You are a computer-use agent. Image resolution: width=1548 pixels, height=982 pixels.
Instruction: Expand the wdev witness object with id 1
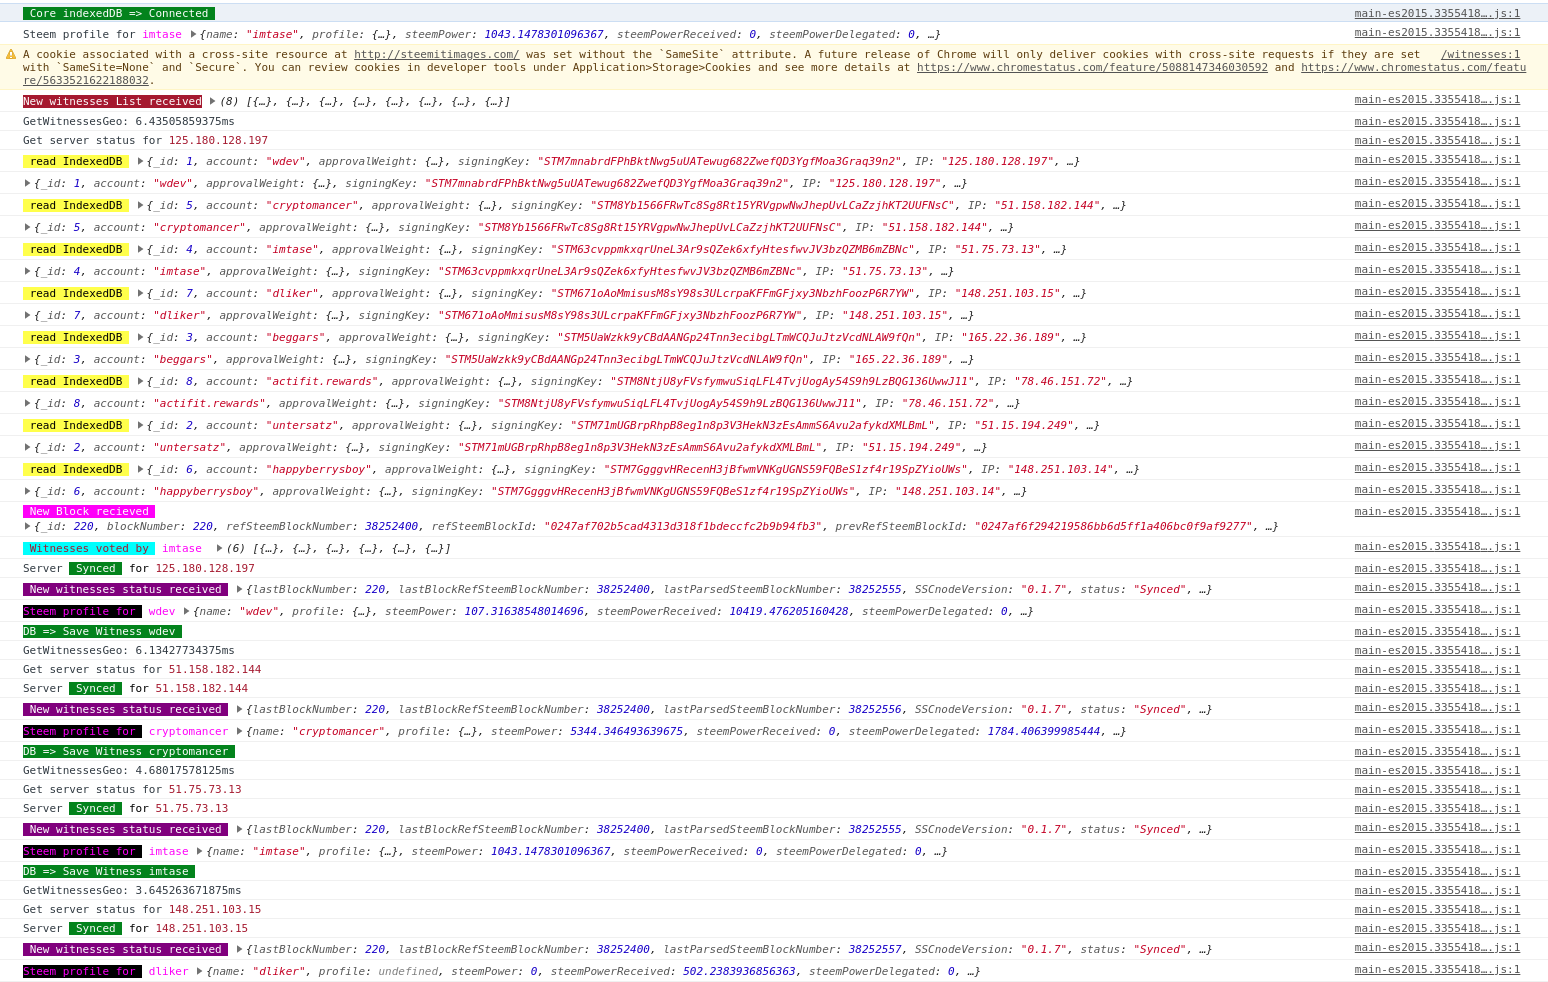[x=27, y=183]
